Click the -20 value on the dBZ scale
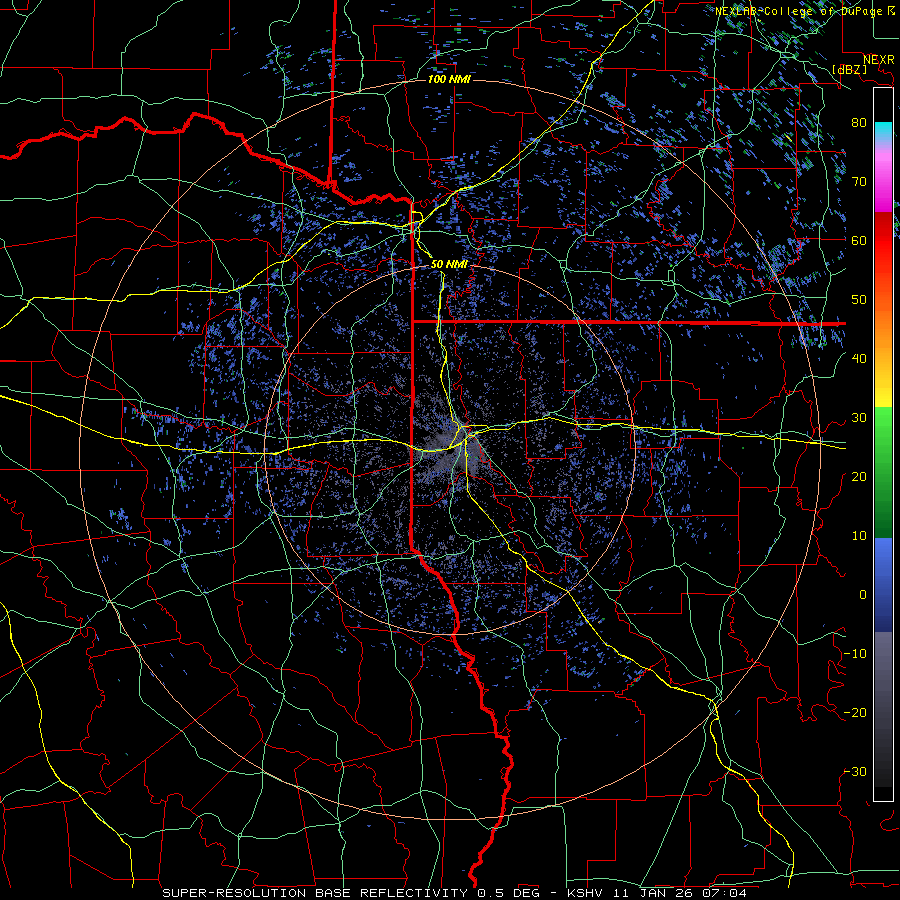The height and width of the screenshot is (900, 900). [x=855, y=713]
